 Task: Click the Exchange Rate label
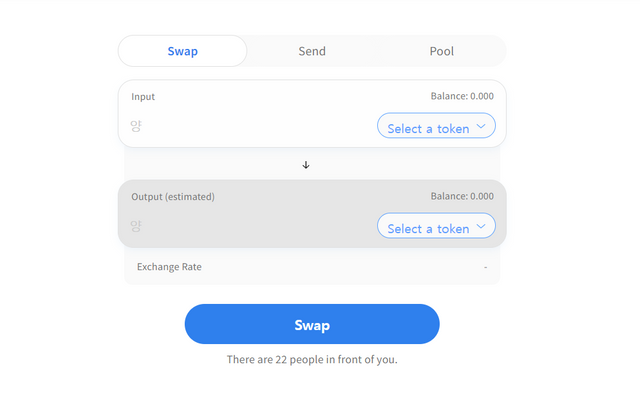click(169, 267)
